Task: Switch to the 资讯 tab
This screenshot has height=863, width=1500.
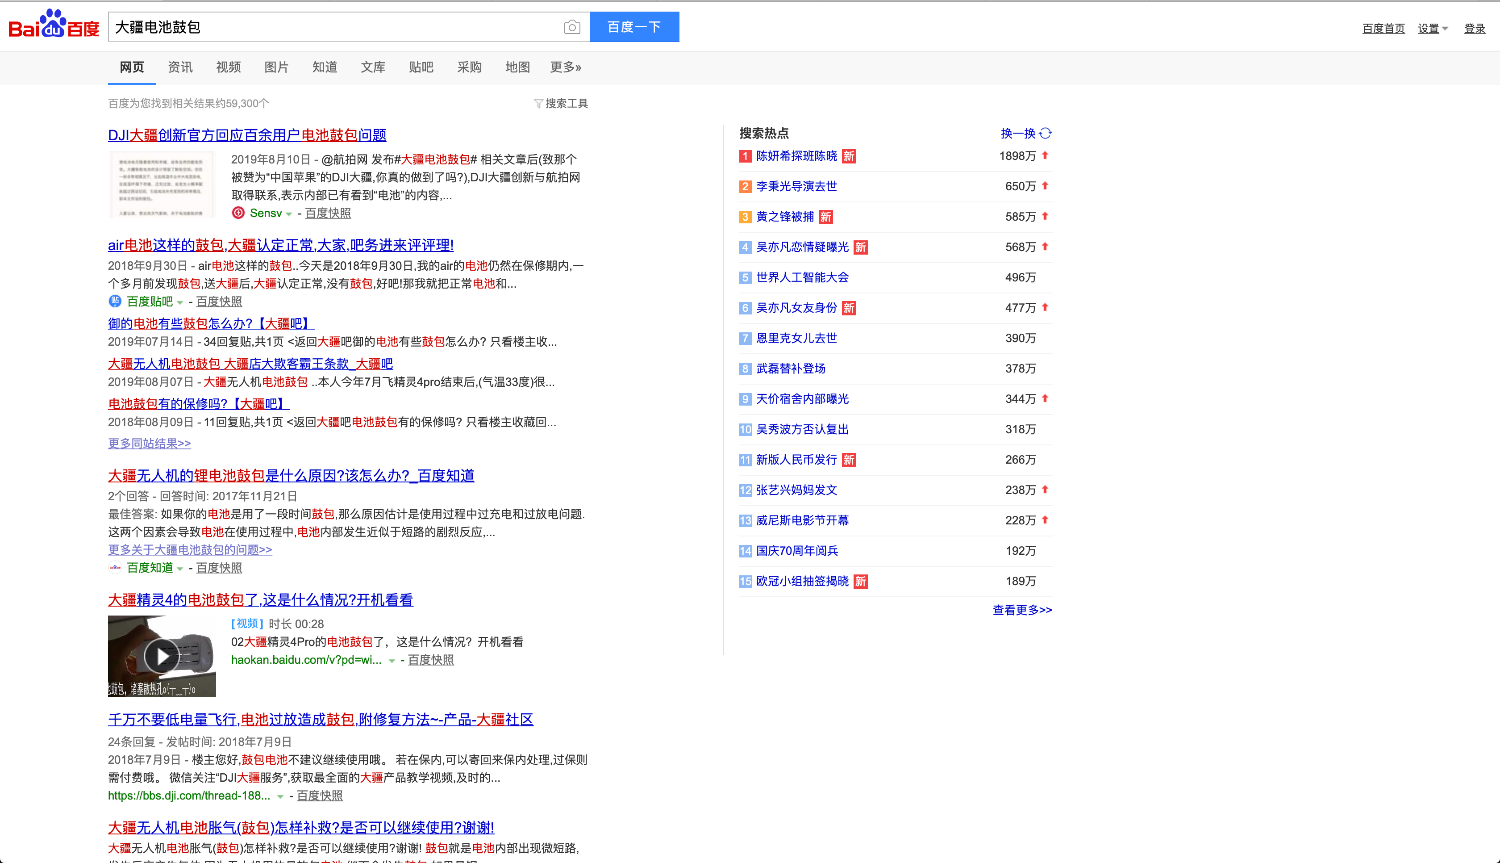Action: [181, 67]
